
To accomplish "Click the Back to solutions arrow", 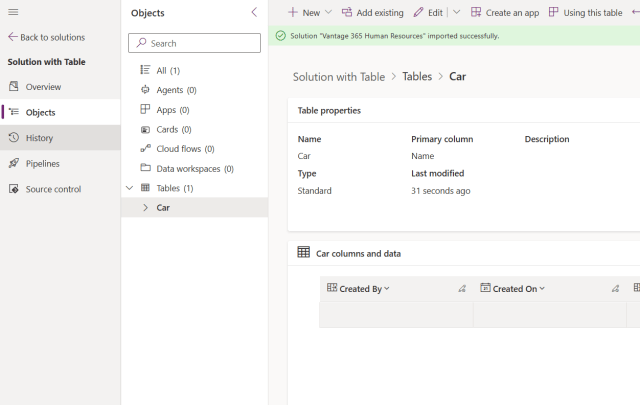I will (x=13, y=37).
